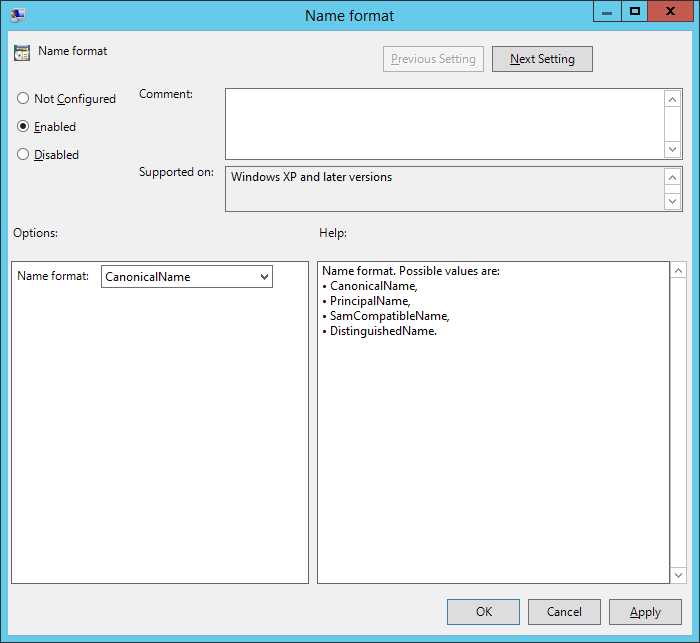Click the window system icon in title bar
This screenshot has width=700, height=643.
pos(18,15)
